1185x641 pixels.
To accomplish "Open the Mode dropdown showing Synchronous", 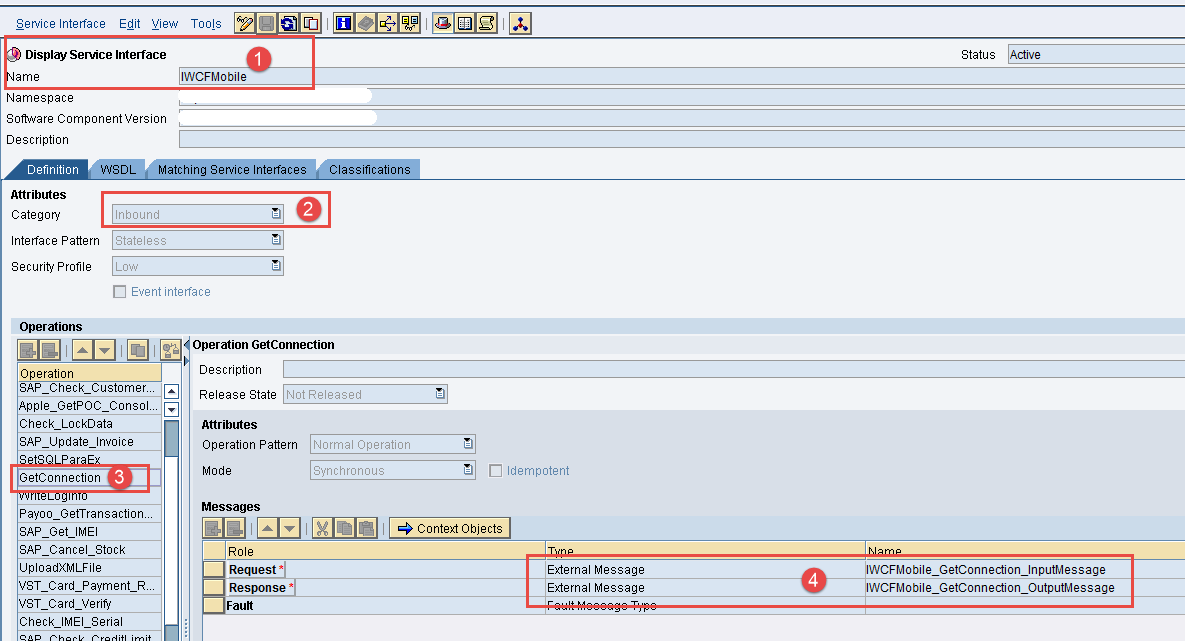I will pos(468,471).
